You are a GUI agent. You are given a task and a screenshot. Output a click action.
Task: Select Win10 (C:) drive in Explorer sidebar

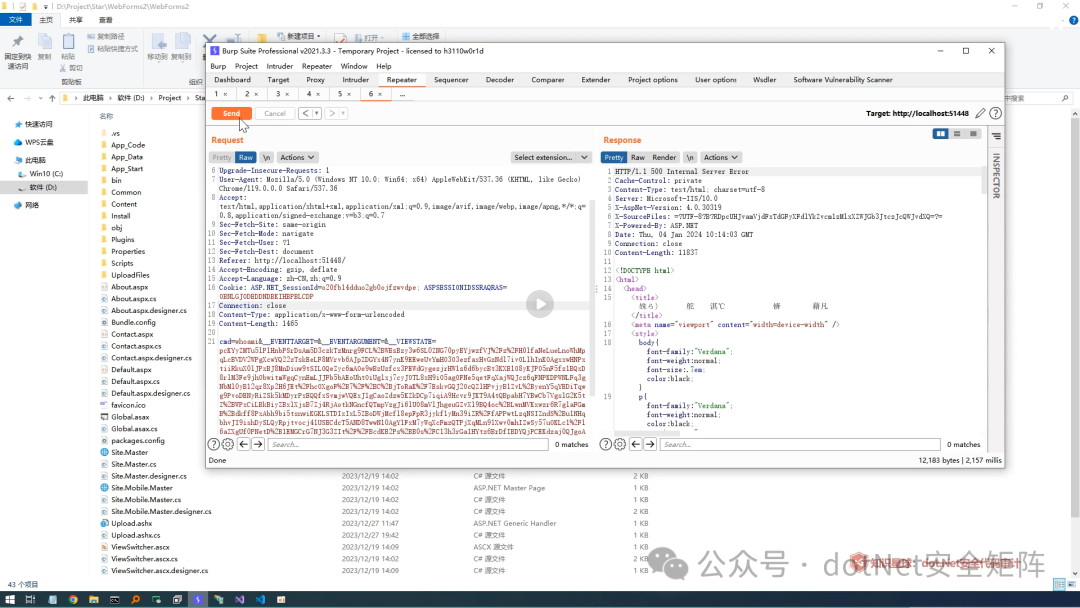click(x=45, y=174)
